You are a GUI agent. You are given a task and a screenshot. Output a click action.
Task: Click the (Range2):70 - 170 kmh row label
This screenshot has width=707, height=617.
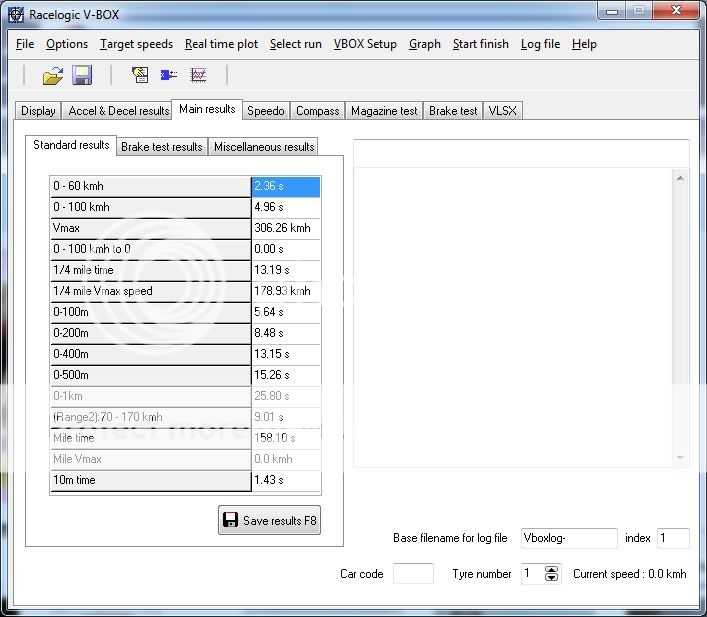click(x=150, y=417)
